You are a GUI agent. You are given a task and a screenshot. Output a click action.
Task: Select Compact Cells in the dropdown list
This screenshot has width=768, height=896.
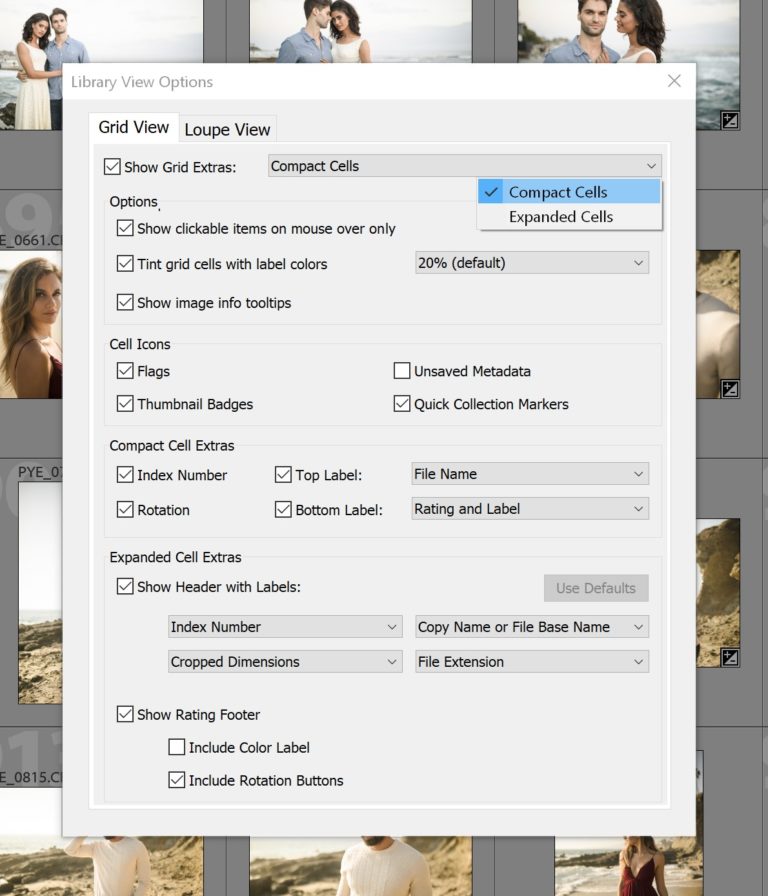tap(559, 192)
